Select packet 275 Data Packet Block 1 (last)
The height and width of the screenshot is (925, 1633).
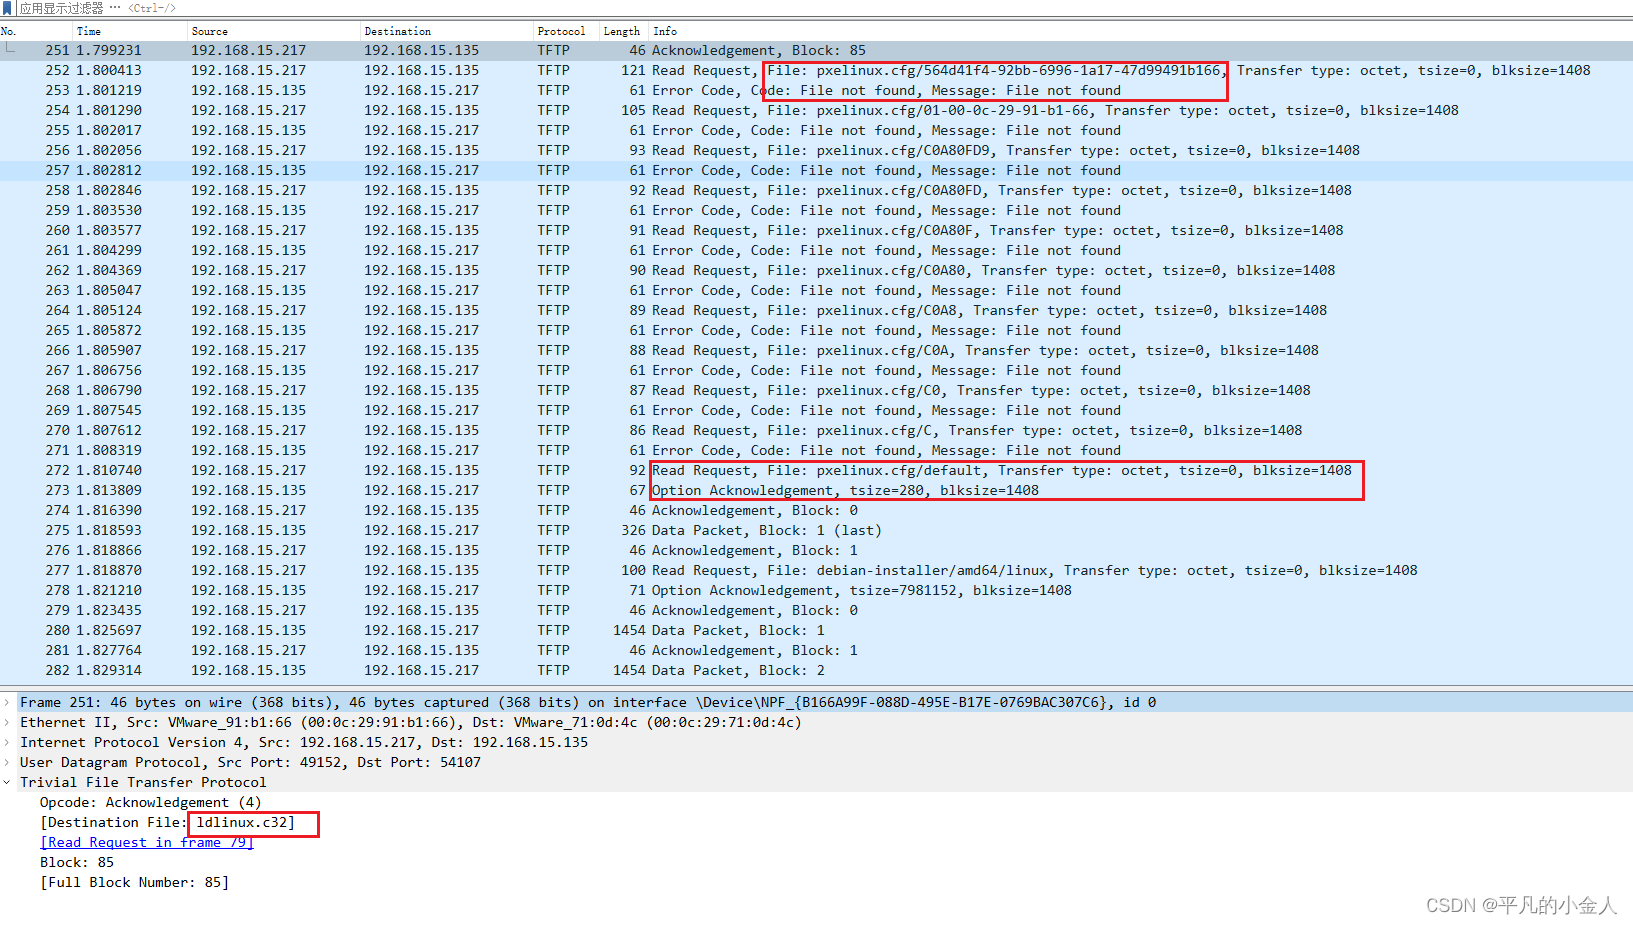coord(816,530)
